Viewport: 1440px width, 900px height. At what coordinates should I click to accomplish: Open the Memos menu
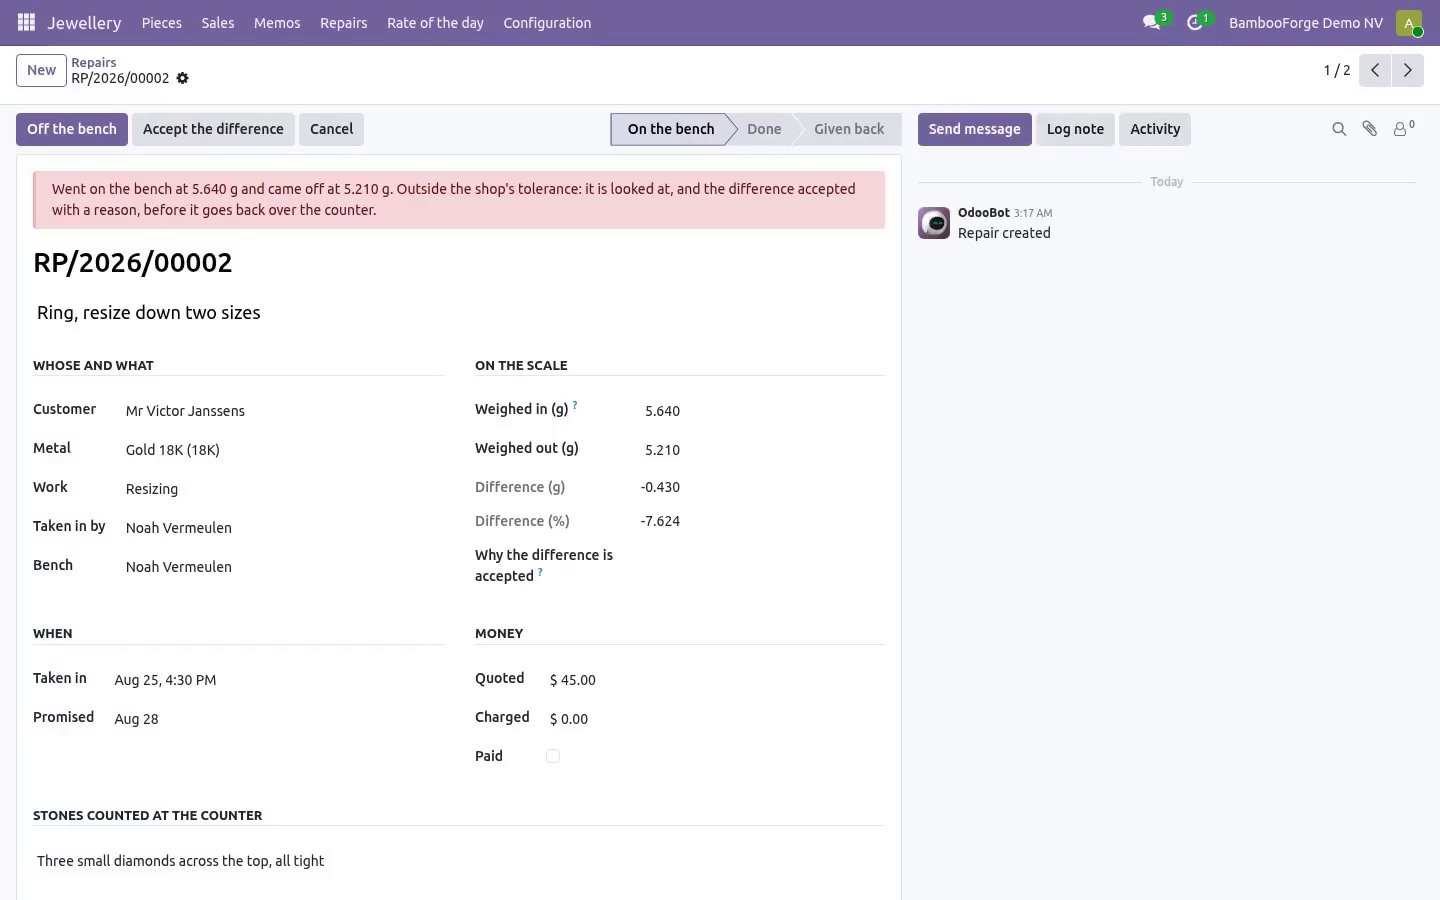coord(277,22)
